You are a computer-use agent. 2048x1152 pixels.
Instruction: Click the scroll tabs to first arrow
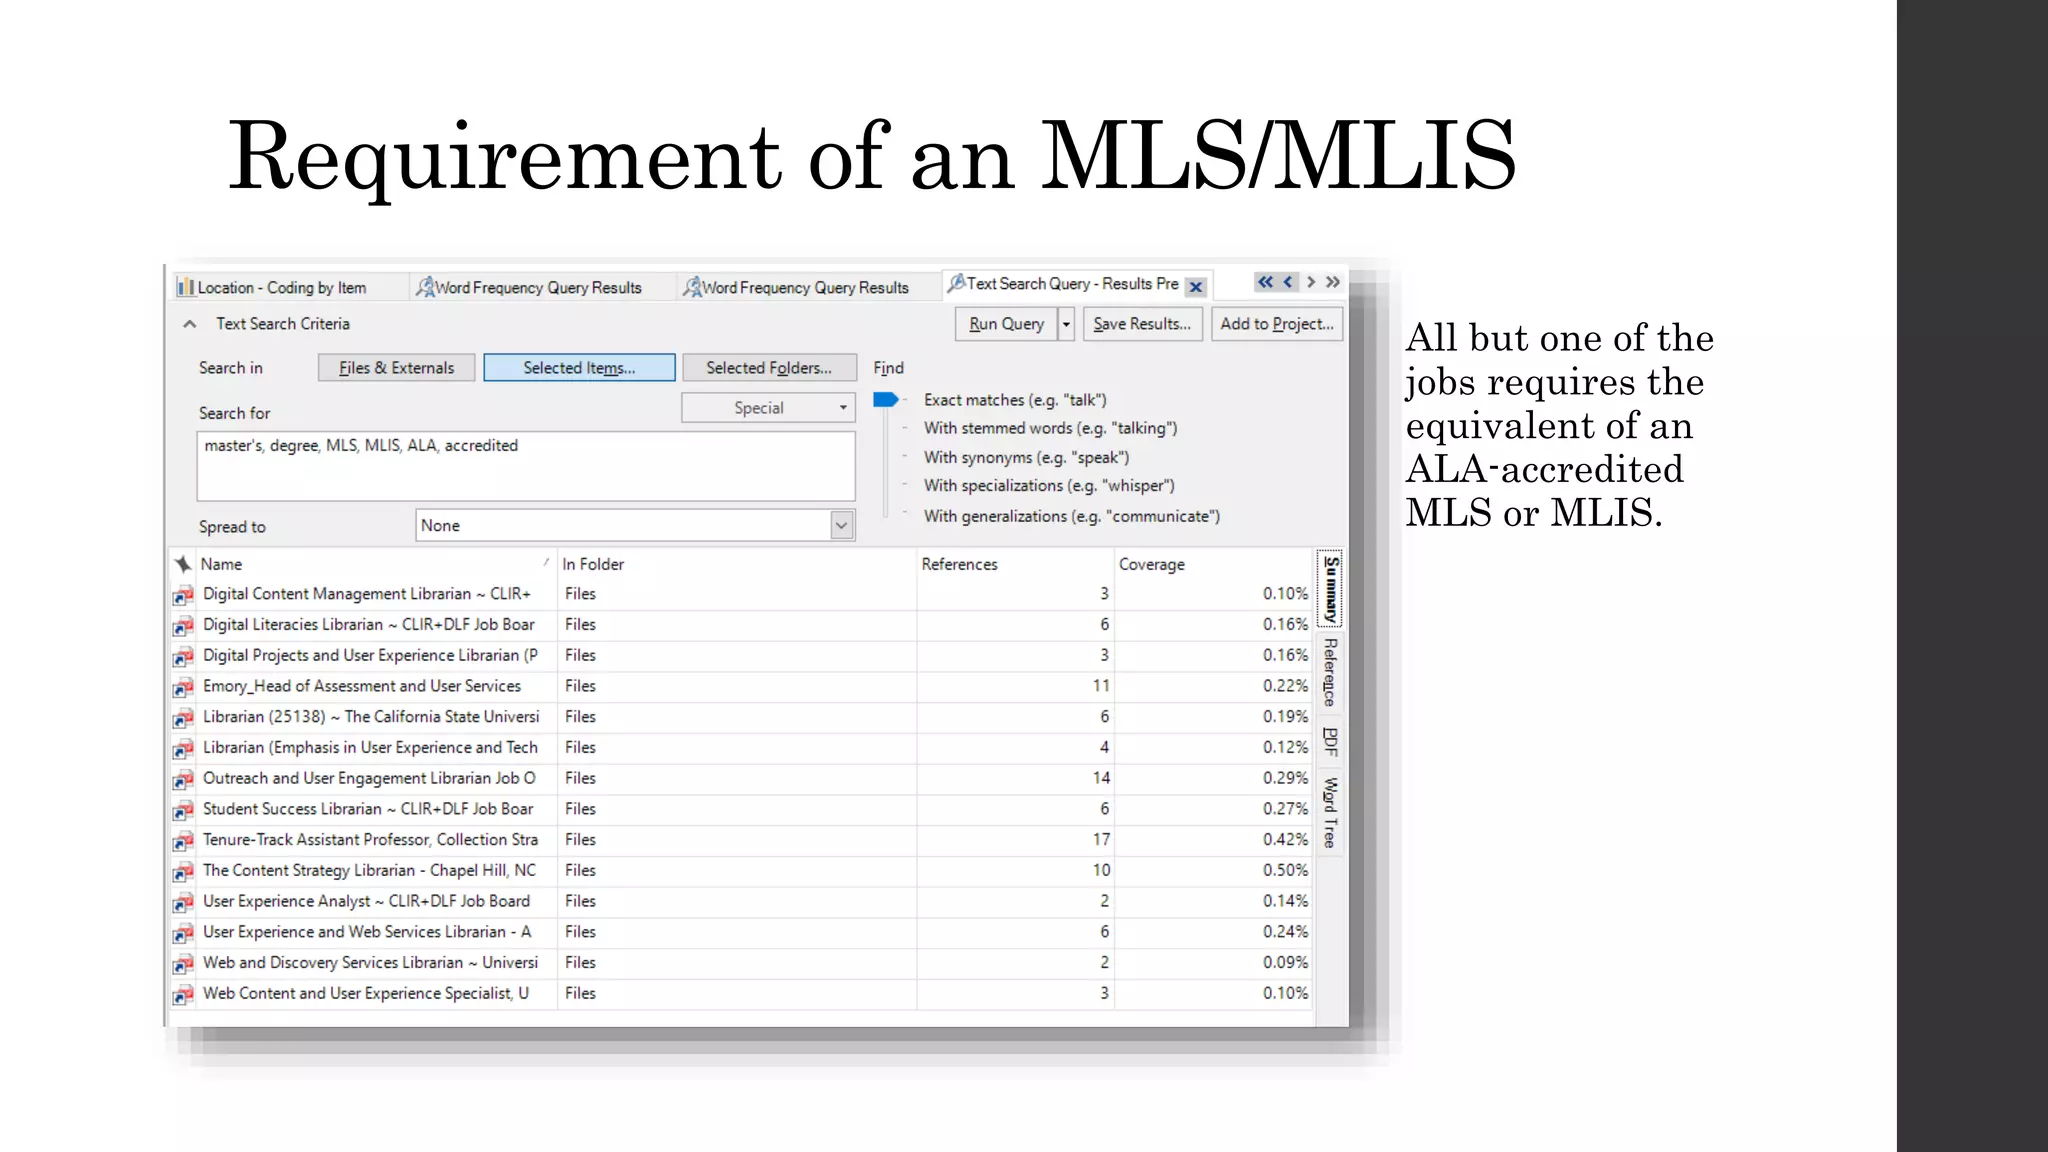pos(1266,282)
